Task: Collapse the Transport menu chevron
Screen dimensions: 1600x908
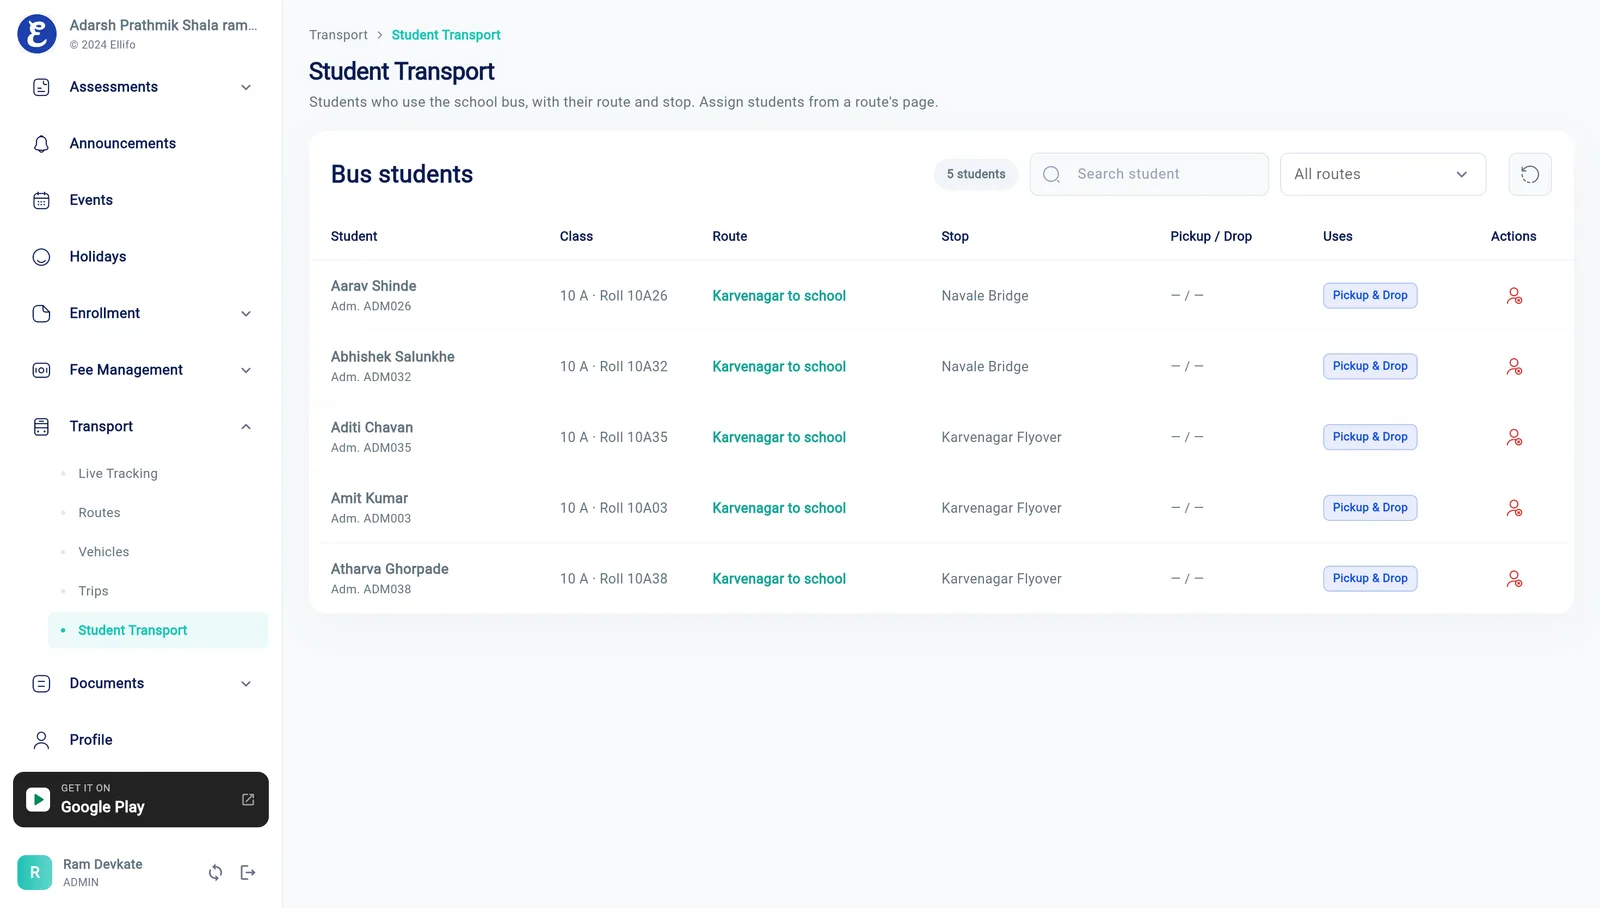Action: tap(246, 427)
